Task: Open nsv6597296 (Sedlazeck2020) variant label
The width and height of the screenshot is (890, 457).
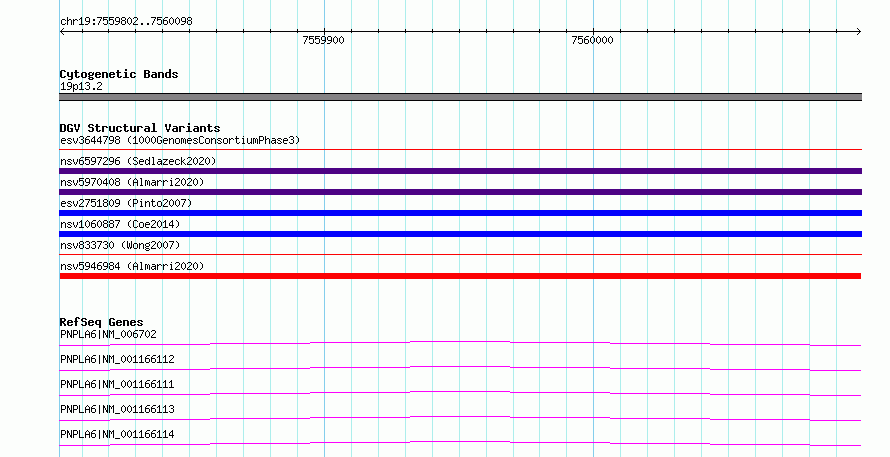Action: (138, 161)
